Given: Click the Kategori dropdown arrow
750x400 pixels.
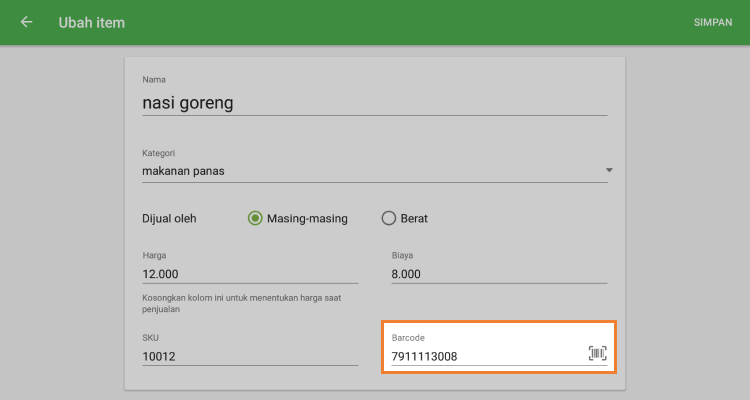Looking at the screenshot, I should [x=608, y=171].
